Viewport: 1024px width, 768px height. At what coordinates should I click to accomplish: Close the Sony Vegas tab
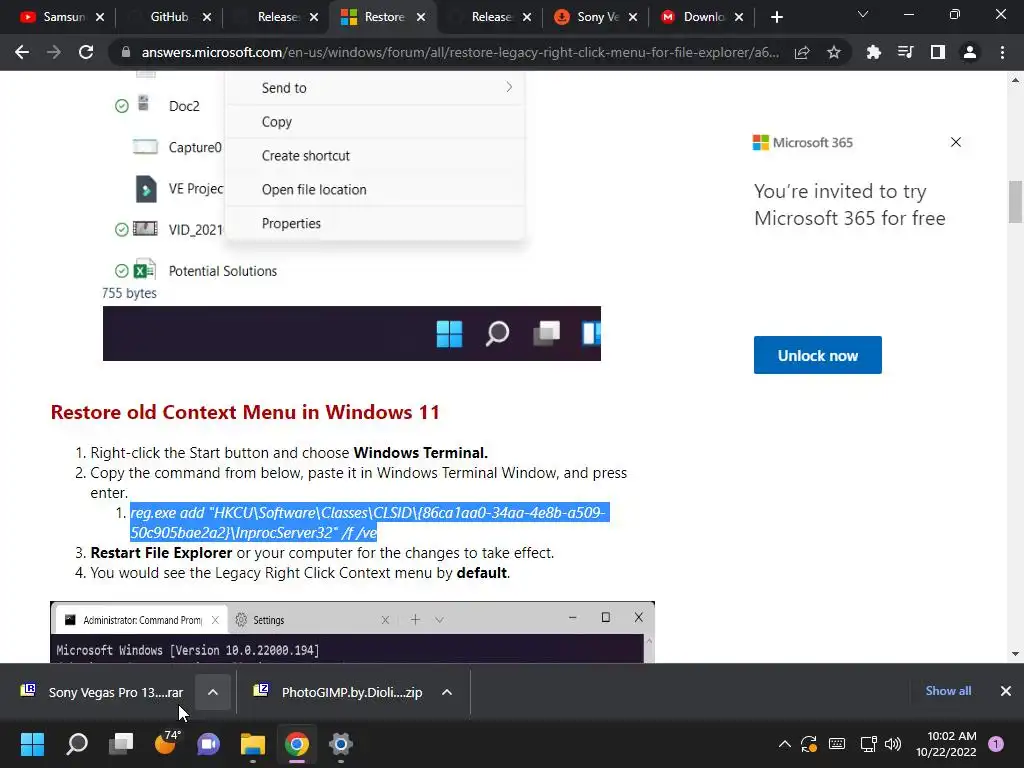[633, 17]
